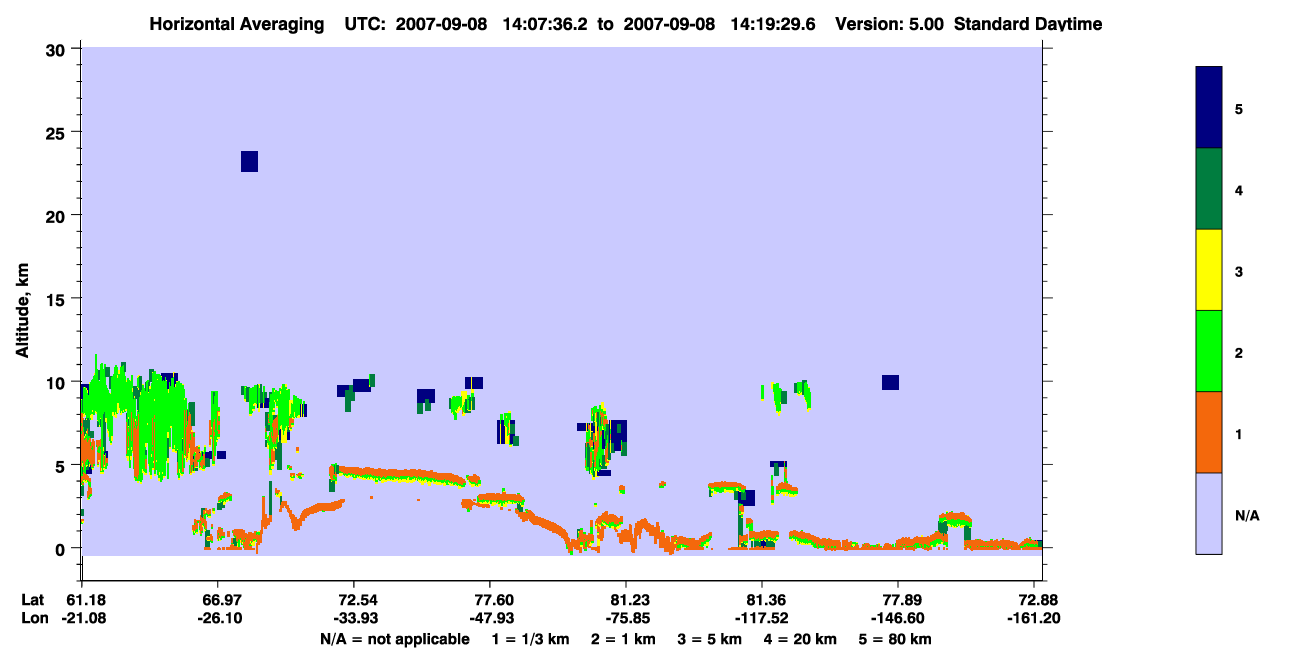The height and width of the screenshot is (667, 1300).
Task: Click the colorbar label '2'
Action: pos(1239,351)
